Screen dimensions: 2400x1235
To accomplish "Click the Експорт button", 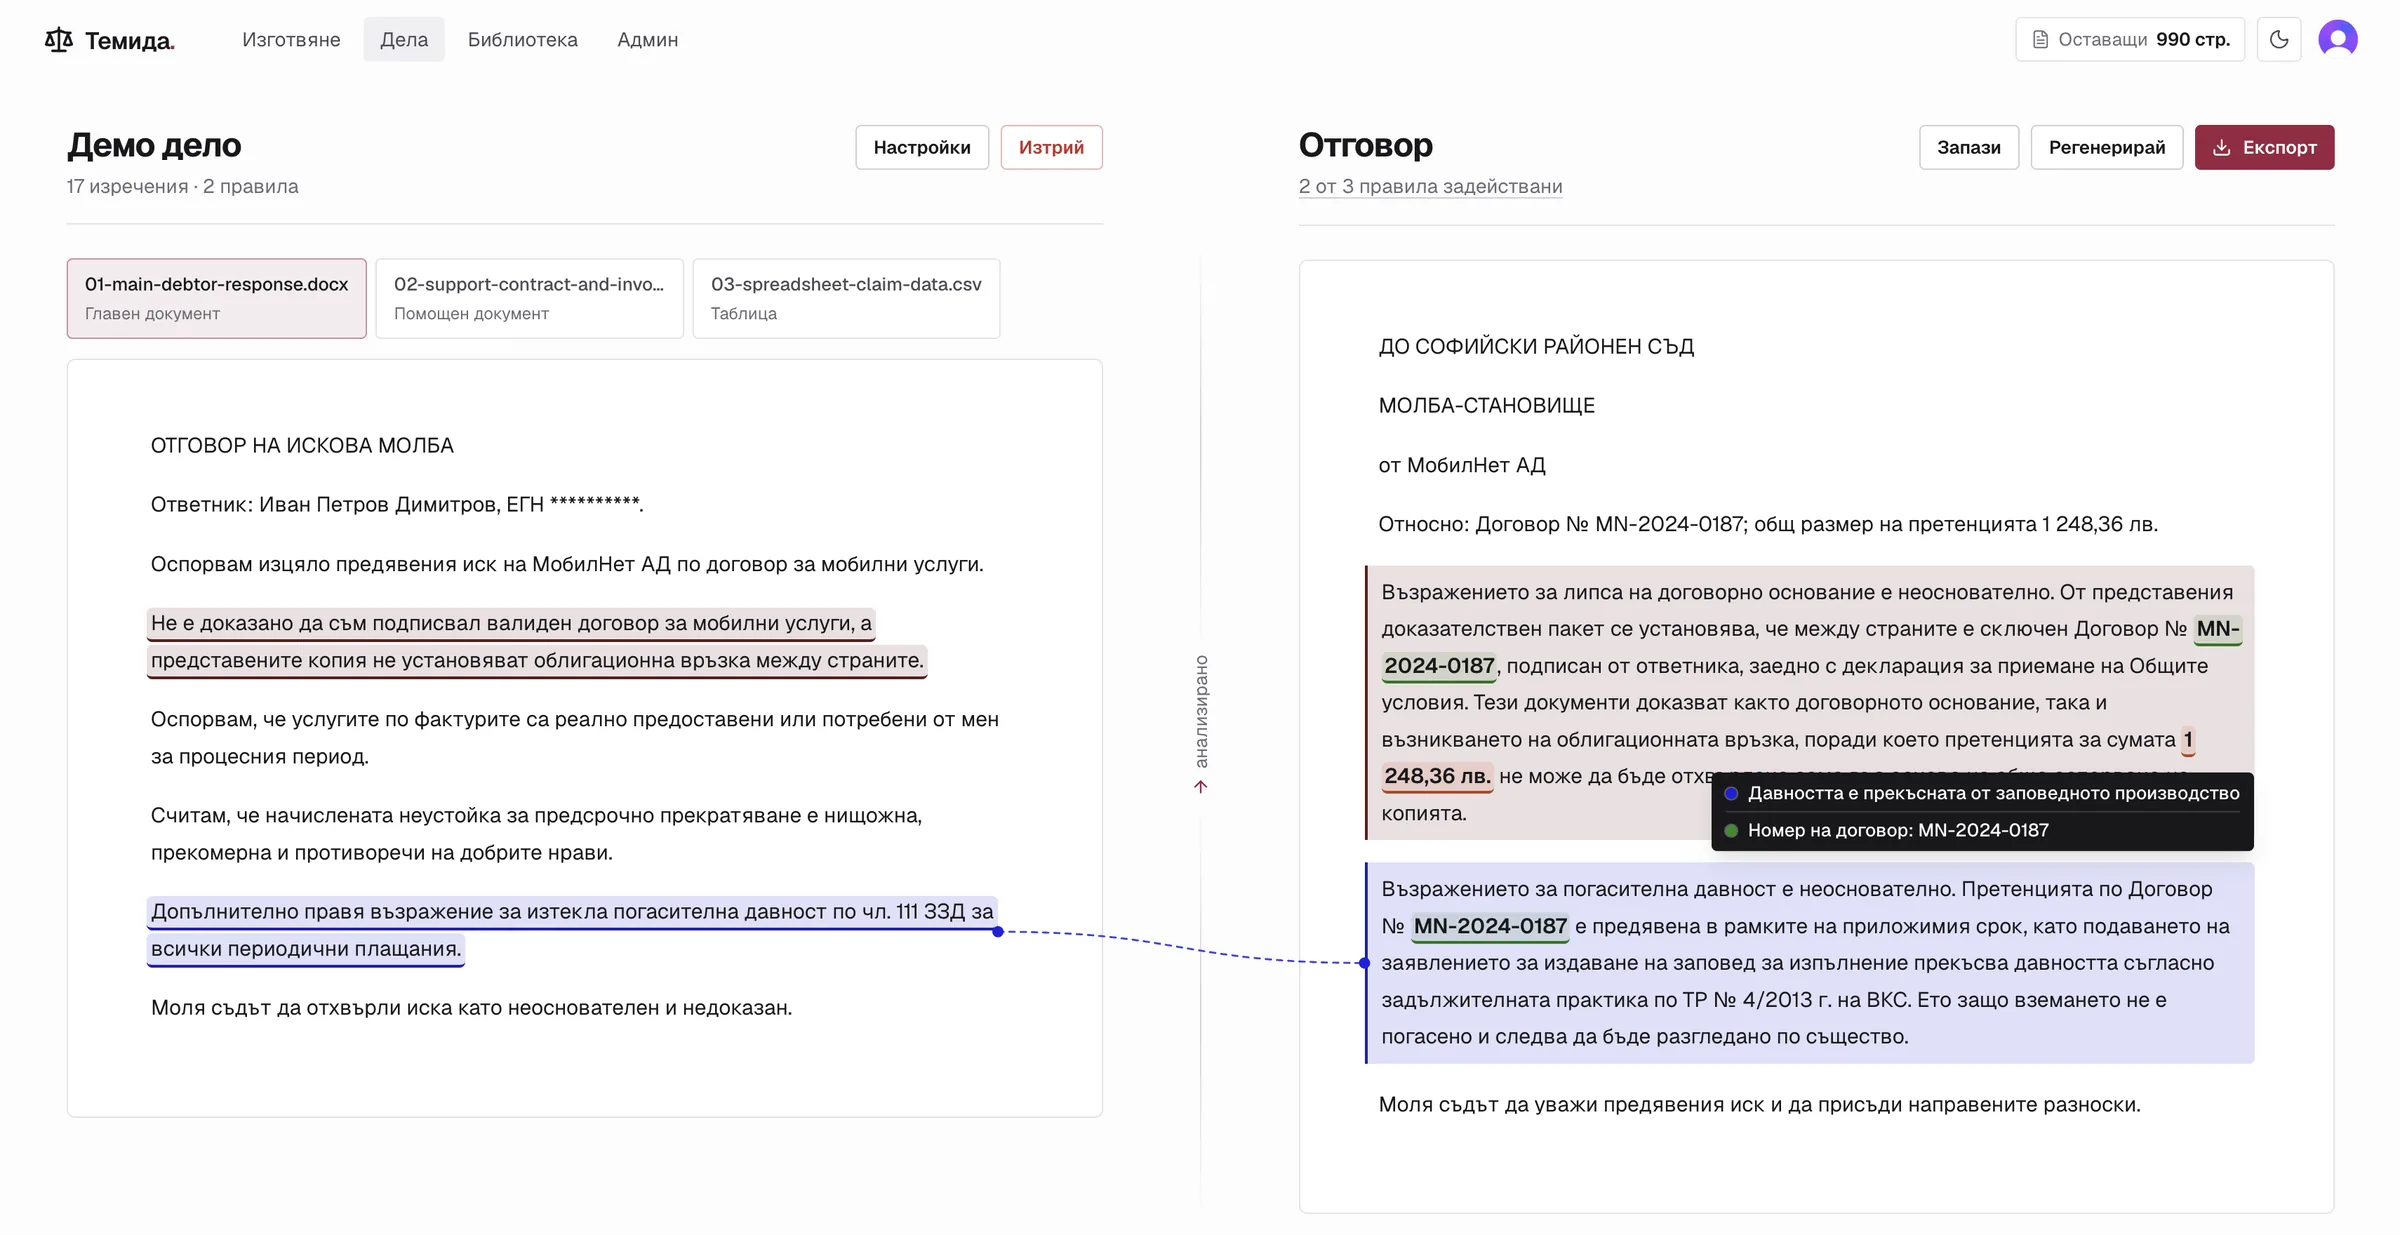I will coord(2264,147).
